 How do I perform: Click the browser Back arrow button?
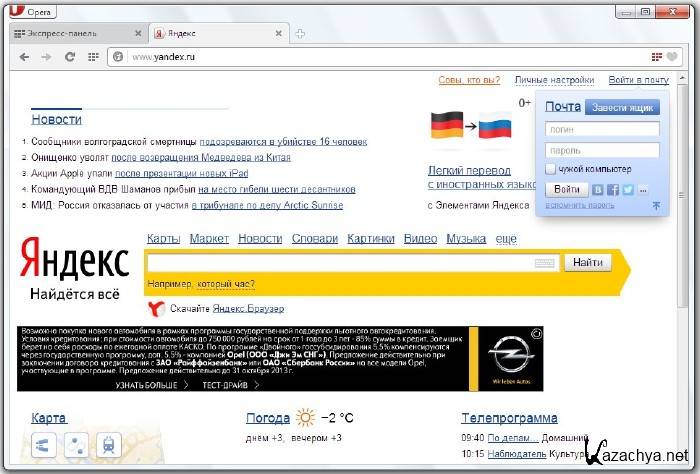pyautogui.click(x=24, y=57)
